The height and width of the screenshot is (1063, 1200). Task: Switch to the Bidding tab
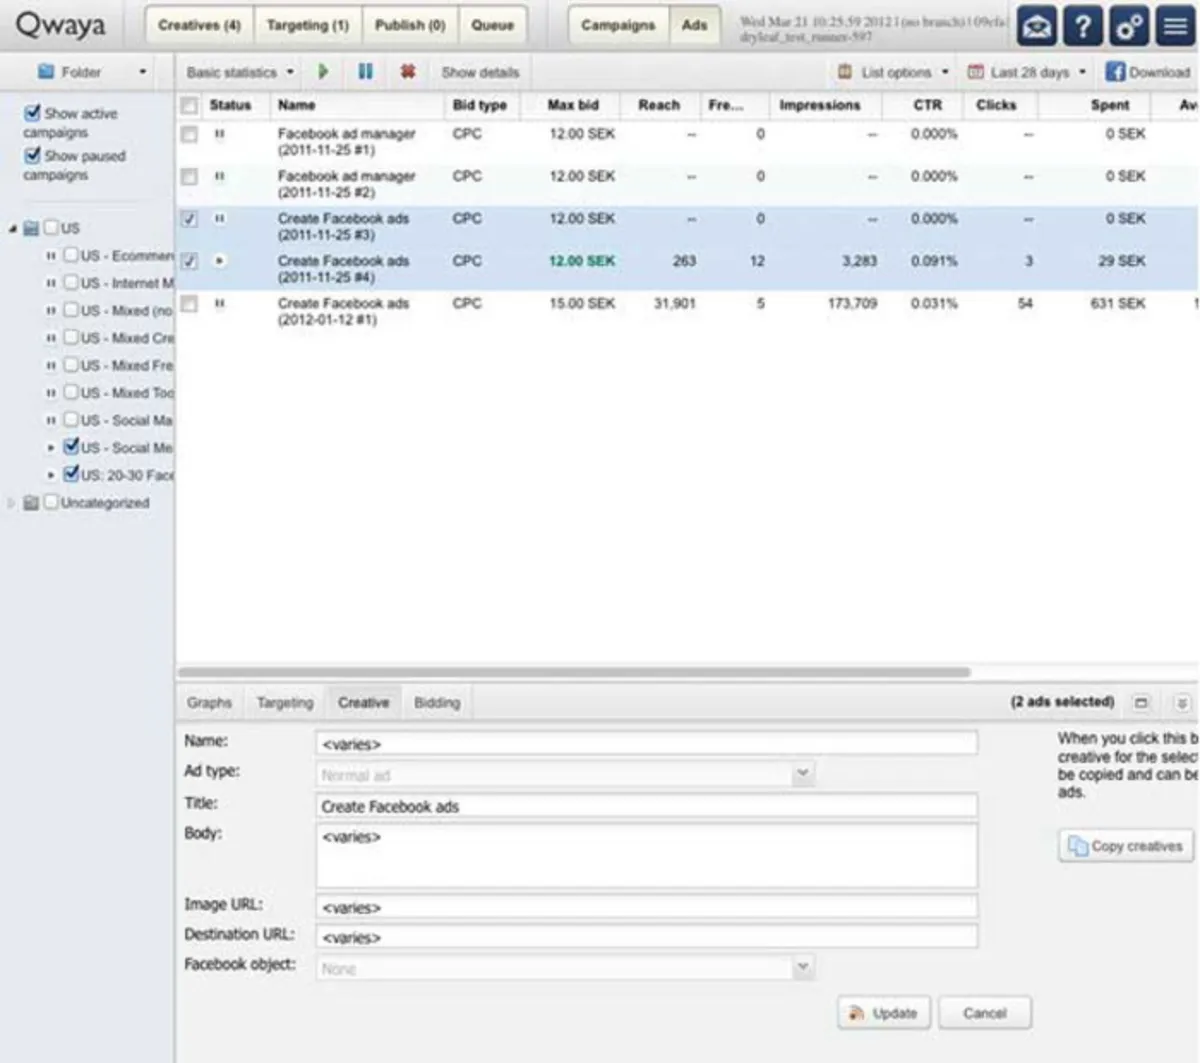437,703
